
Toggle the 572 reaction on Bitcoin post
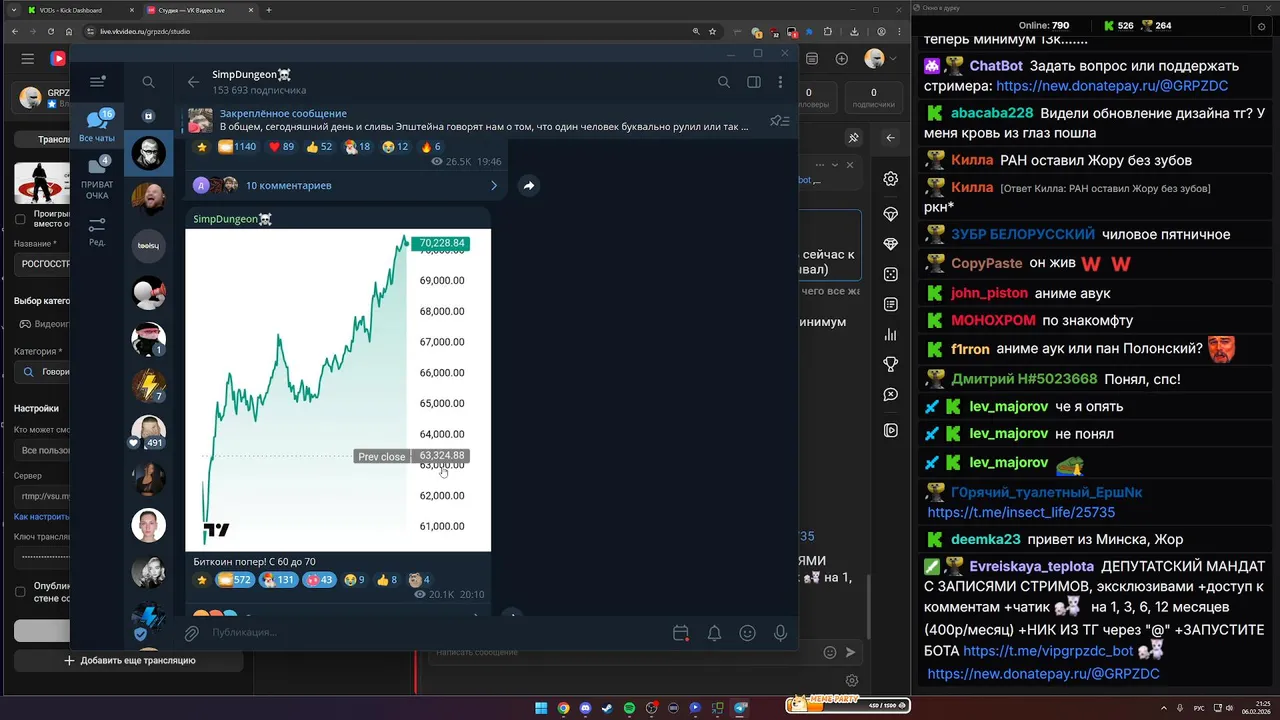[235, 580]
